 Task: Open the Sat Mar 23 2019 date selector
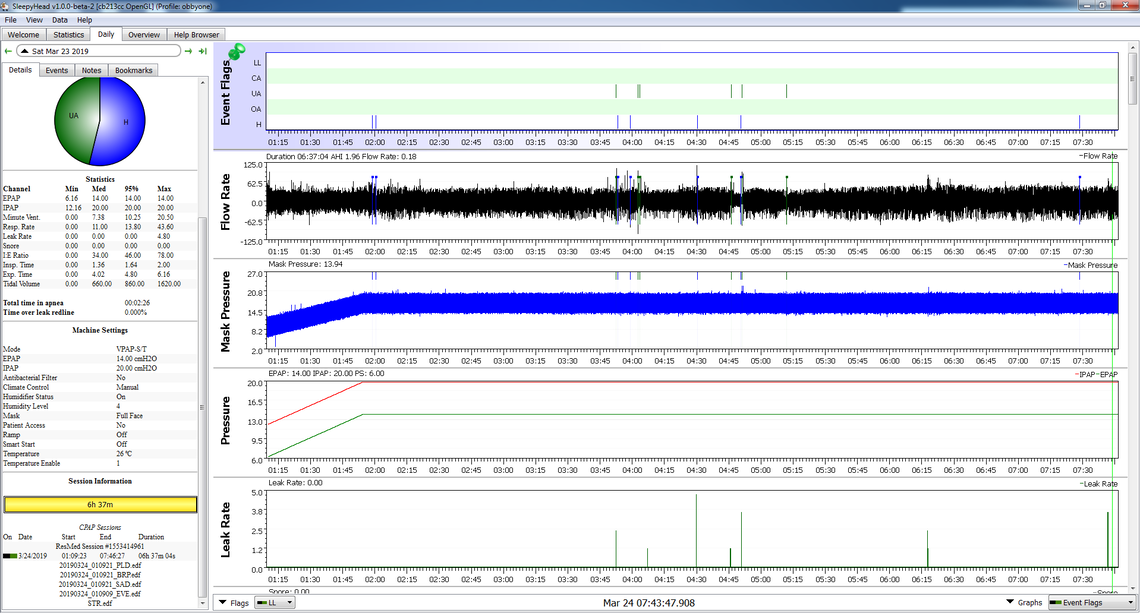(x=99, y=52)
